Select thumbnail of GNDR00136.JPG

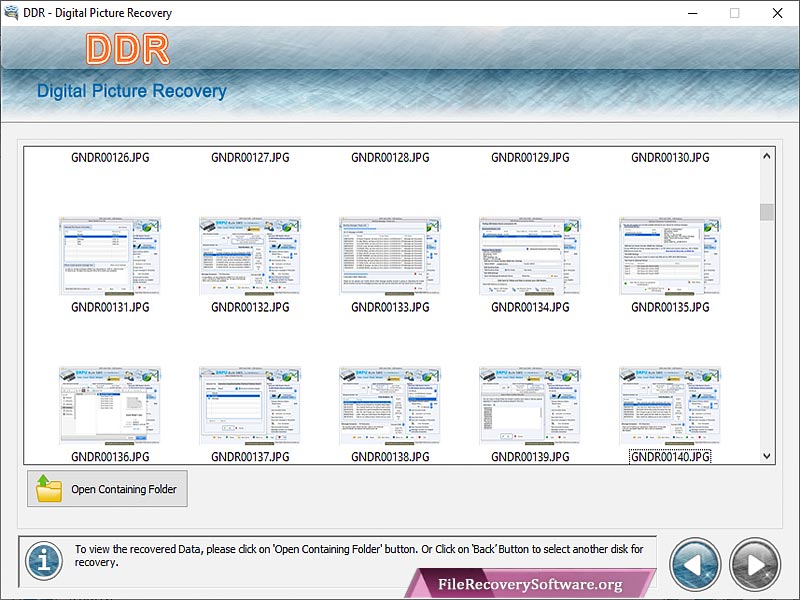(110, 406)
